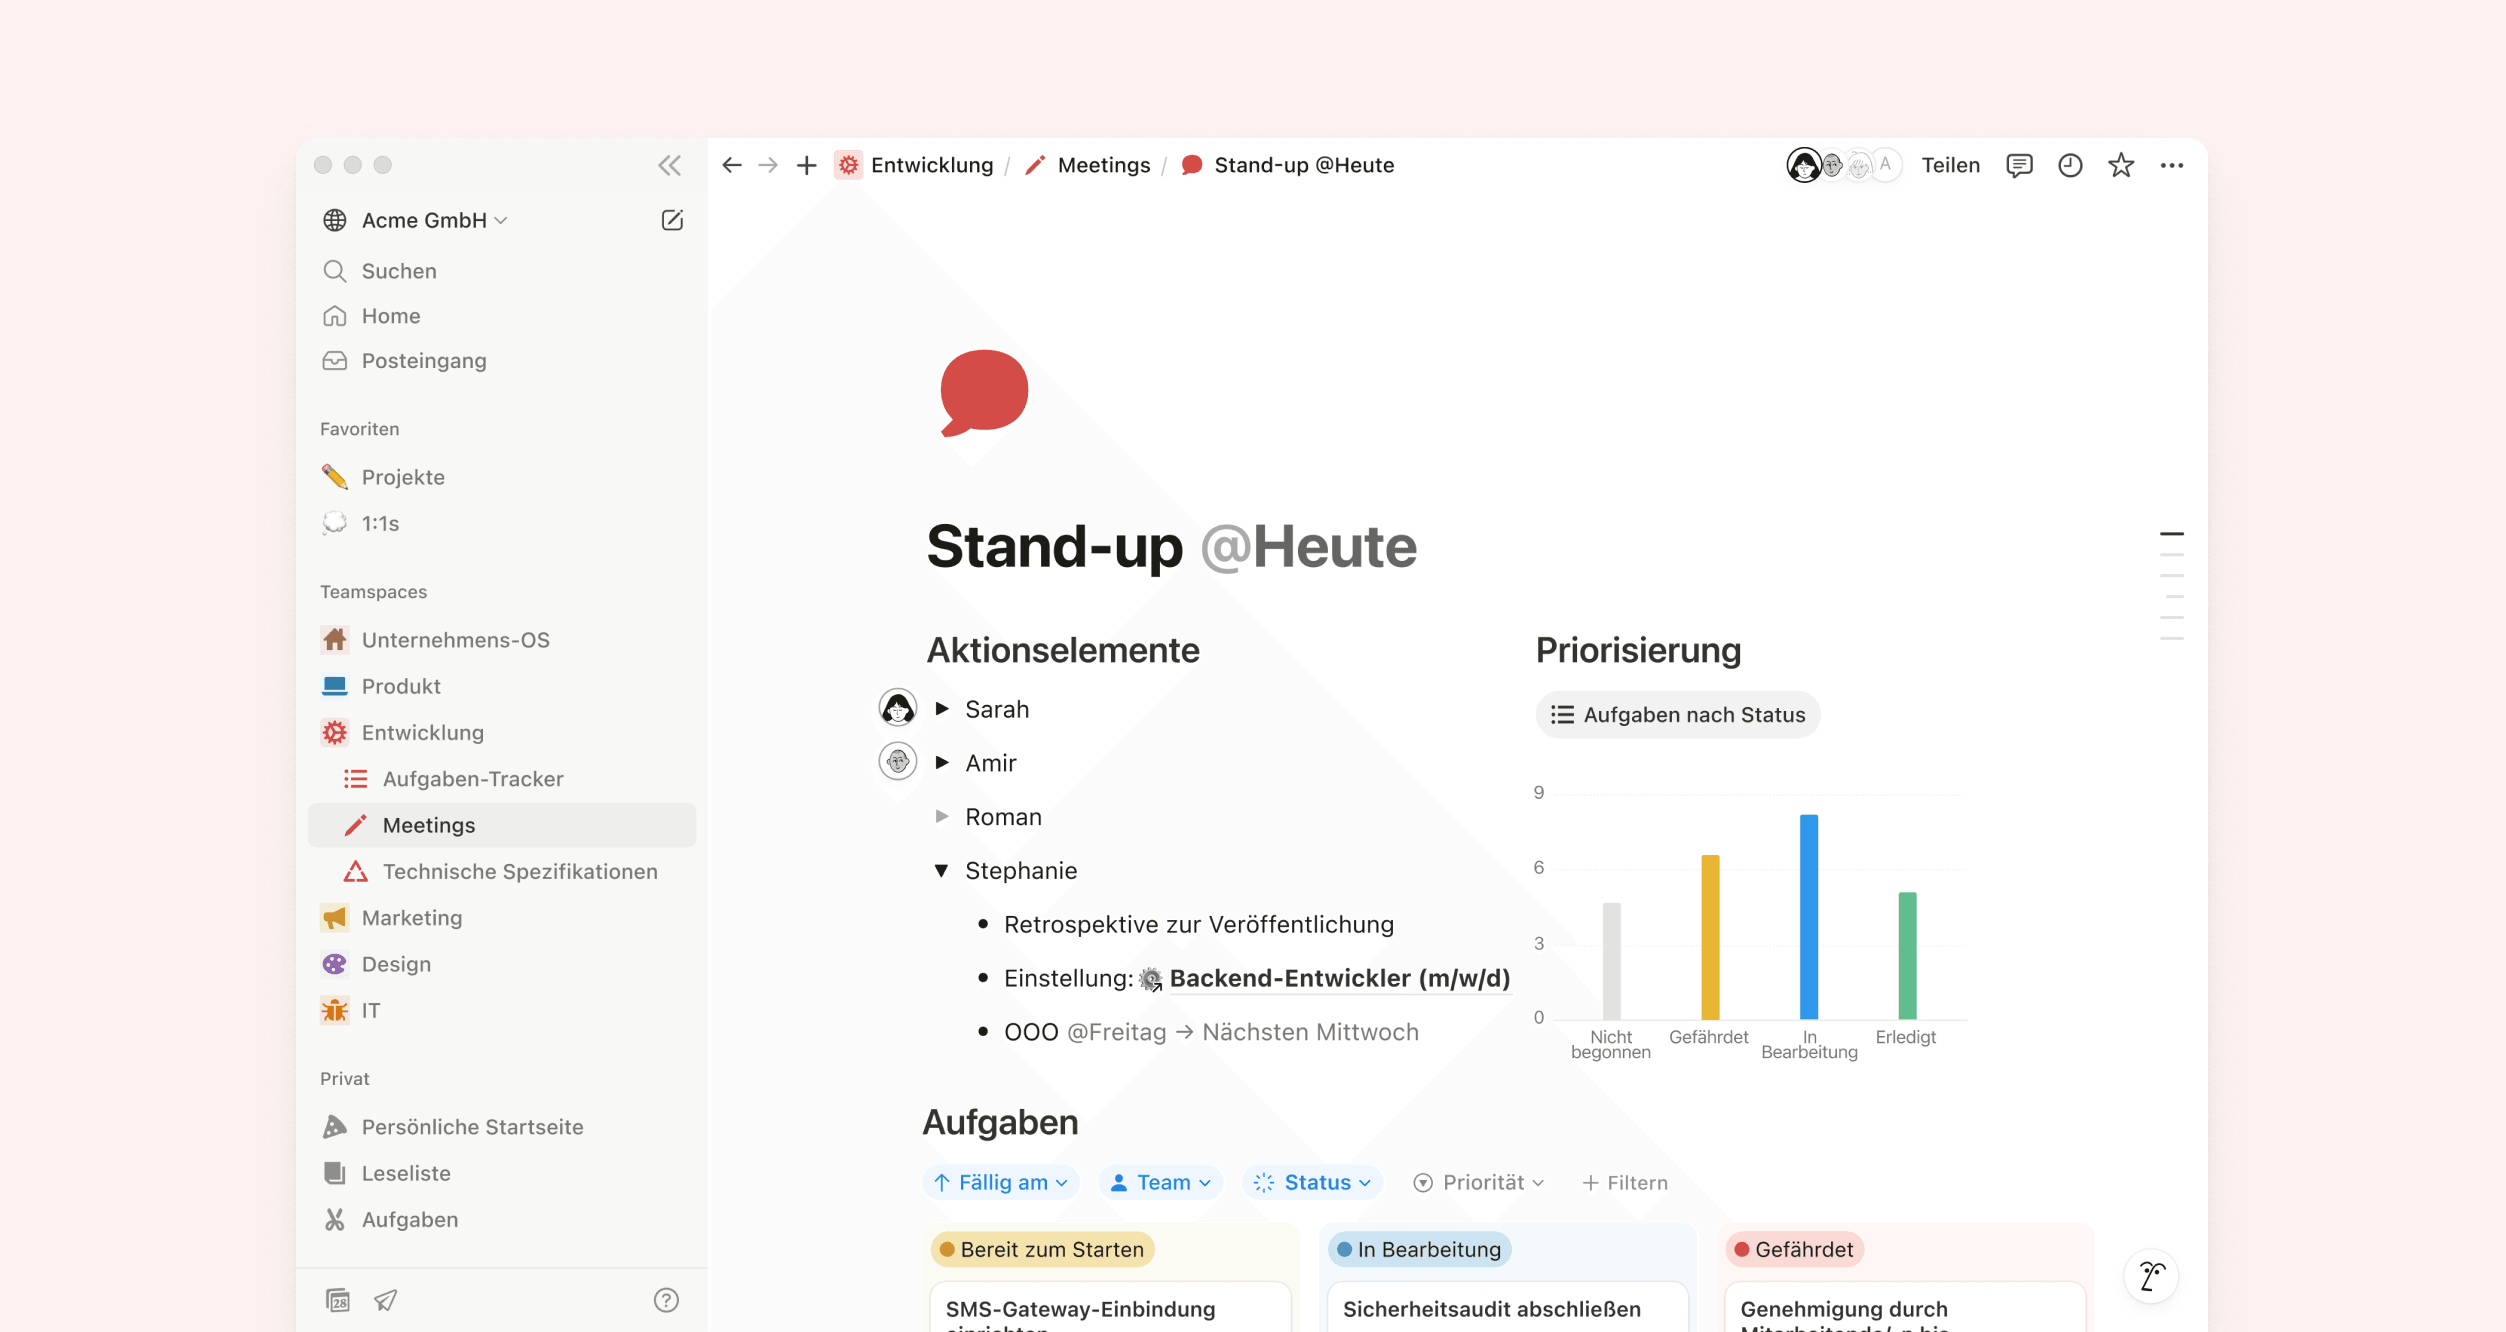Click Stand-up @Heute breadcrumb
The image size is (2506, 1332).
1288,165
